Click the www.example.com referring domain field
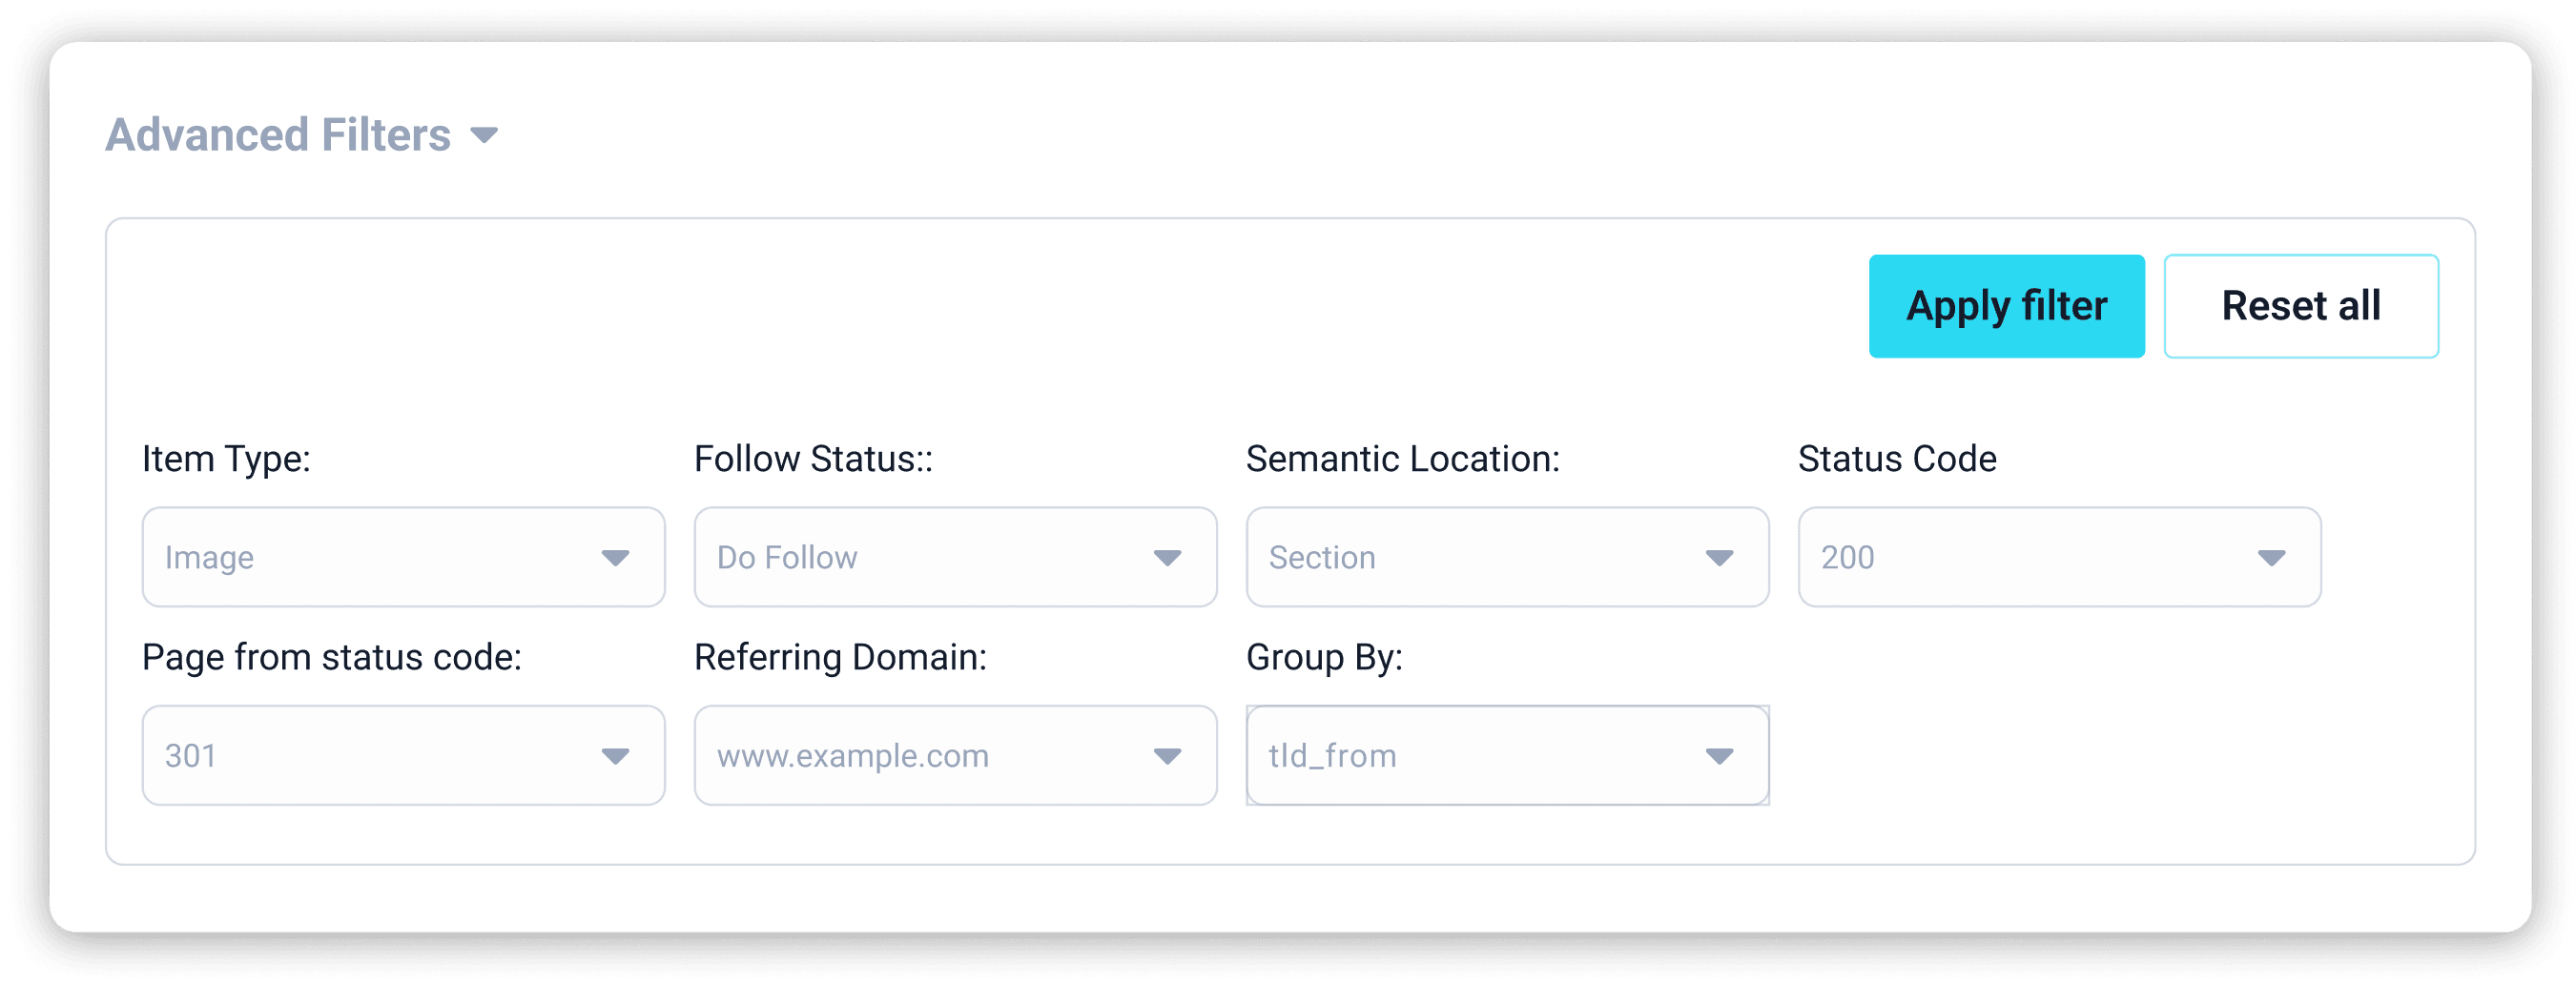Image resolution: width=2576 pixels, height=984 pixels. click(x=853, y=755)
